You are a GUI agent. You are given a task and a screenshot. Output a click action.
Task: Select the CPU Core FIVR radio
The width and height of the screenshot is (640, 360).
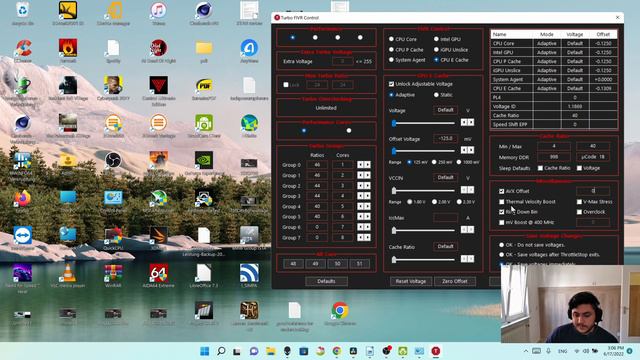(391, 39)
